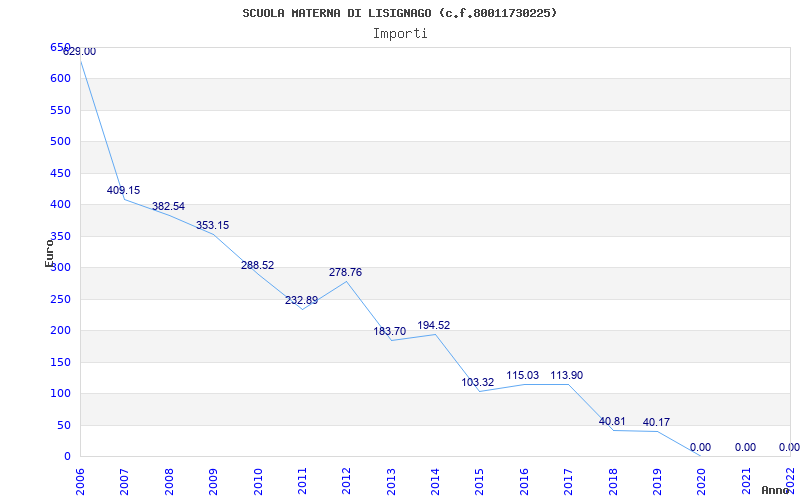Click y-axis value 100
The image size is (800, 500).
pyautogui.click(x=60, y=393)
